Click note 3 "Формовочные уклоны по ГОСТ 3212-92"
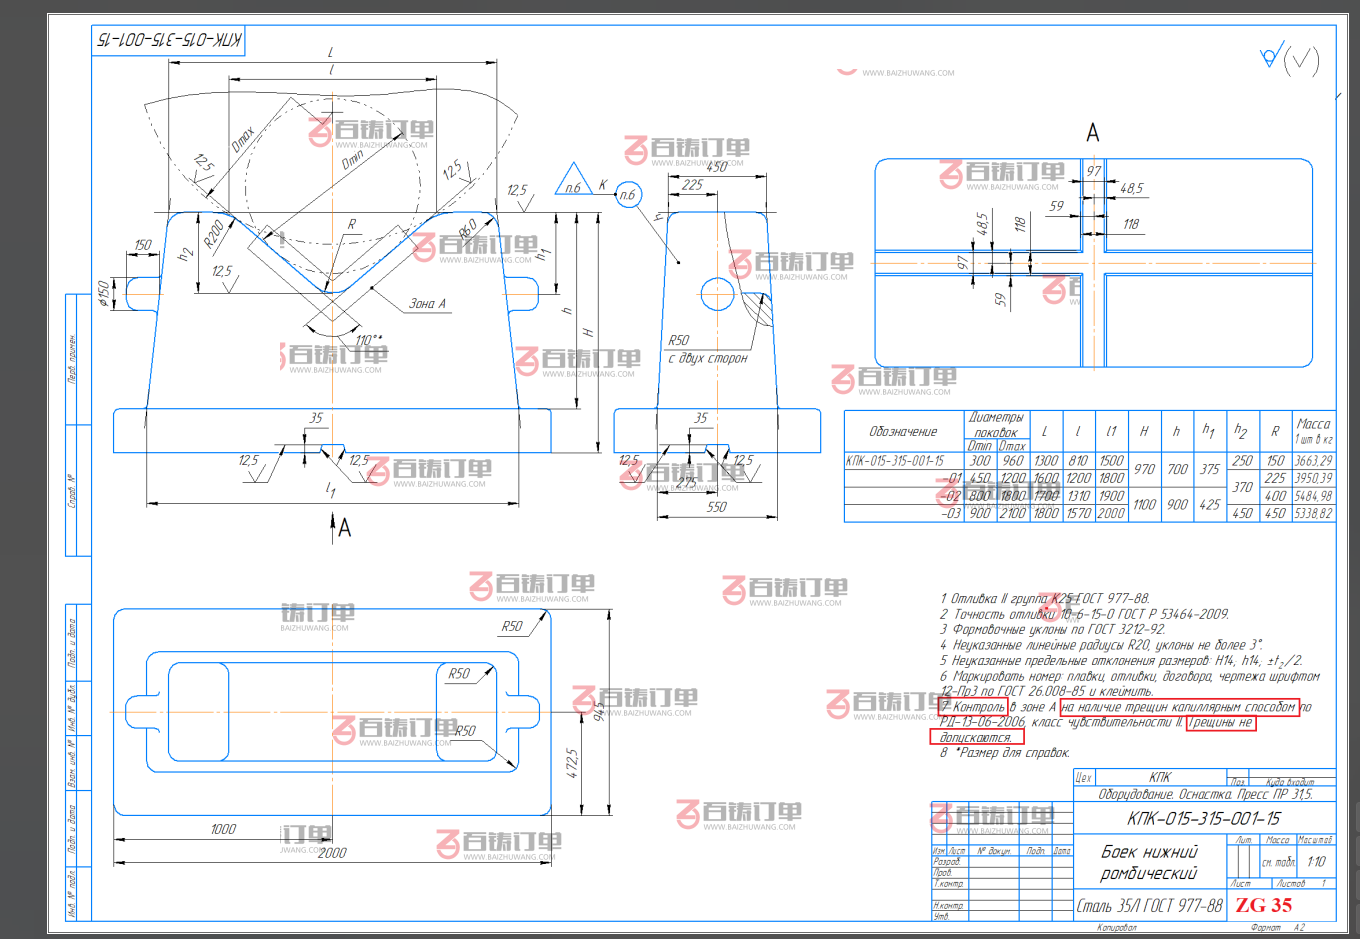The width and height of the screenshot is (1360, 939). point(1052,629)
